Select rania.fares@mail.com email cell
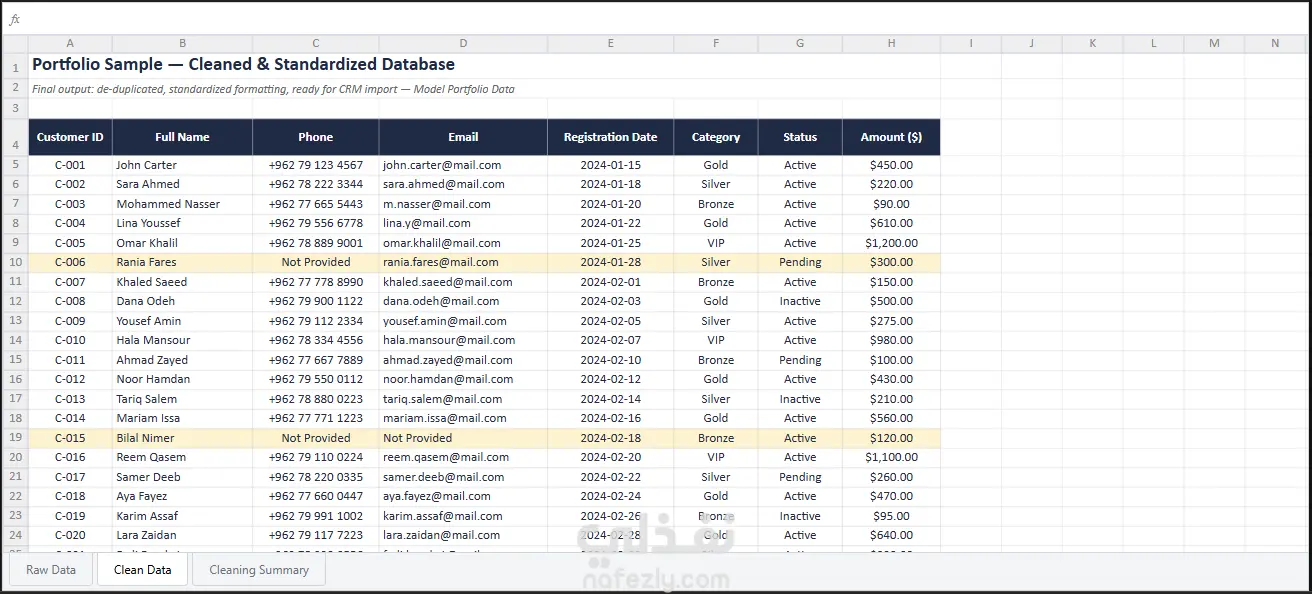This screenshot has height=594, width=1312. point(463,262)
